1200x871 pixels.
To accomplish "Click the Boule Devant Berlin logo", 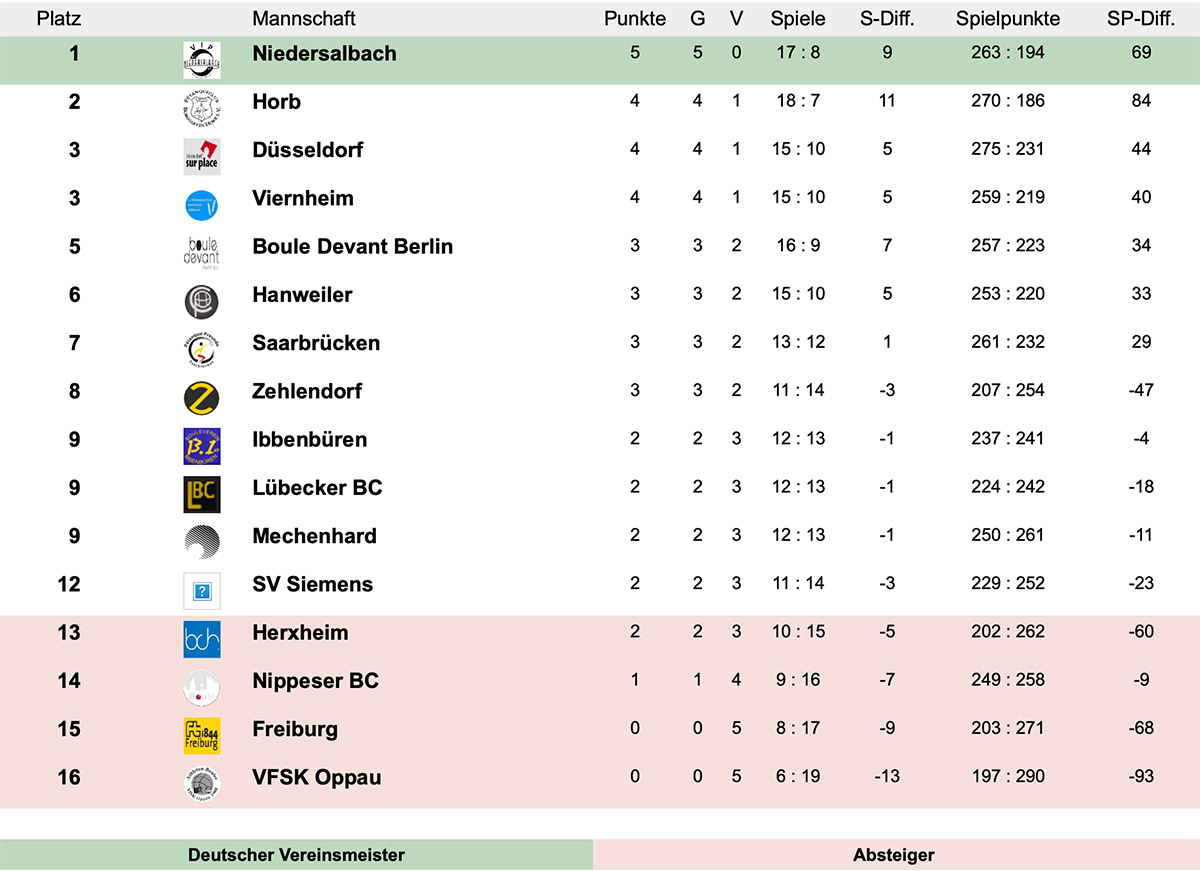I will tap(201, 251).
